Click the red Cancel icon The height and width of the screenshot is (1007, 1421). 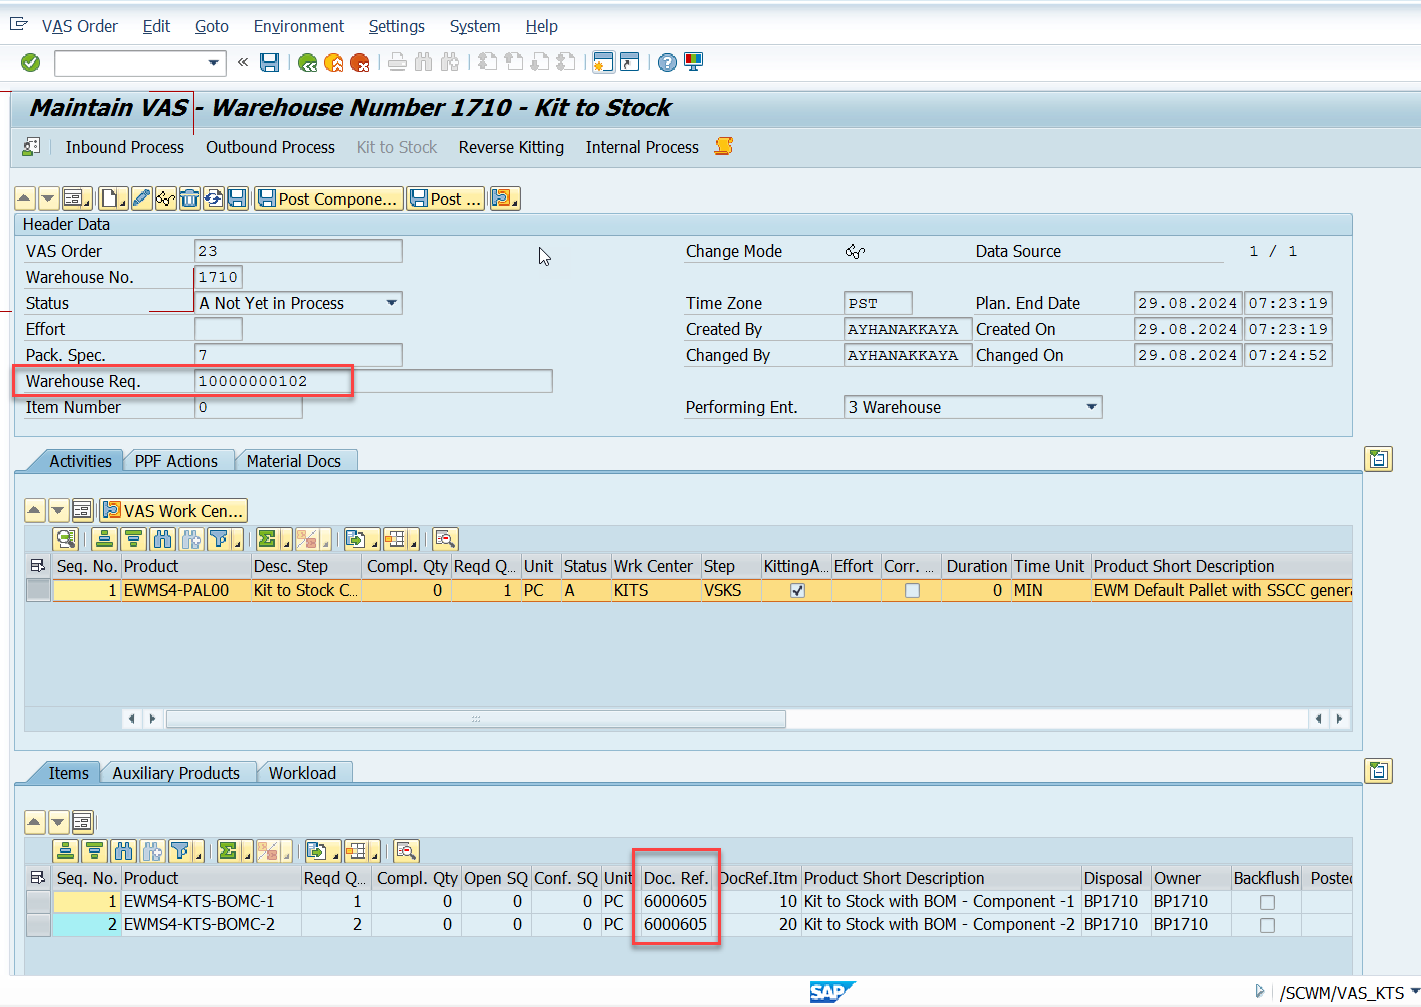(x=360, y=63)
